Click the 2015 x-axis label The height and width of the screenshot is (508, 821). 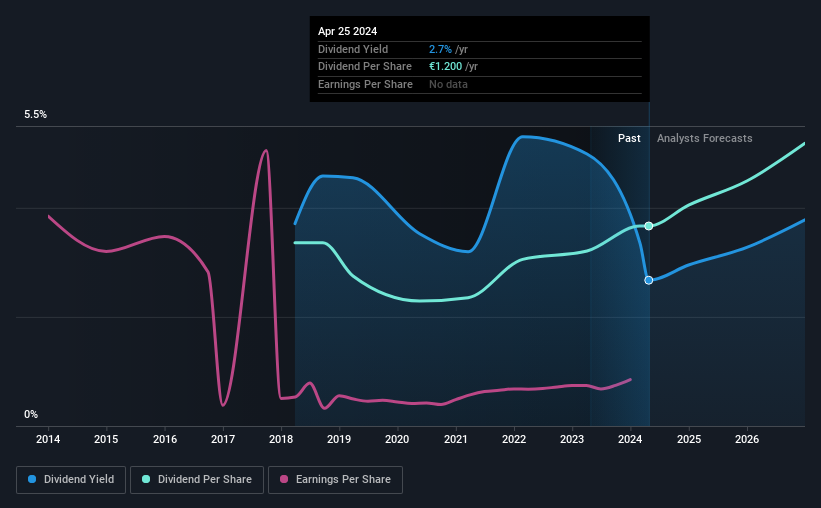pos(106,439)
